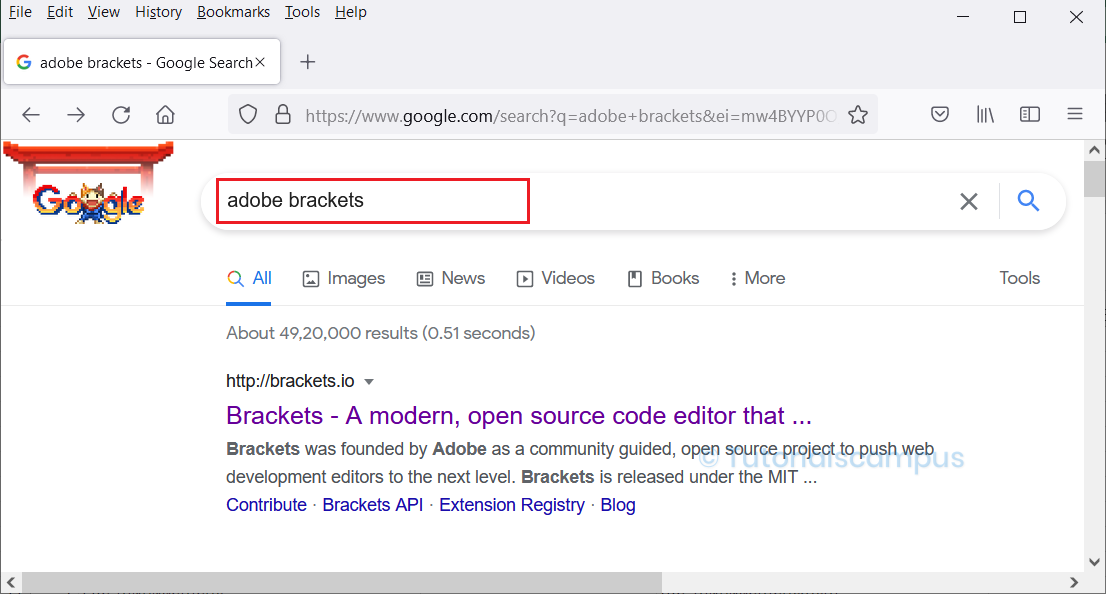Open the Bookmarks menu
The width and height of the screenshot is (1106, 594).
233,12
